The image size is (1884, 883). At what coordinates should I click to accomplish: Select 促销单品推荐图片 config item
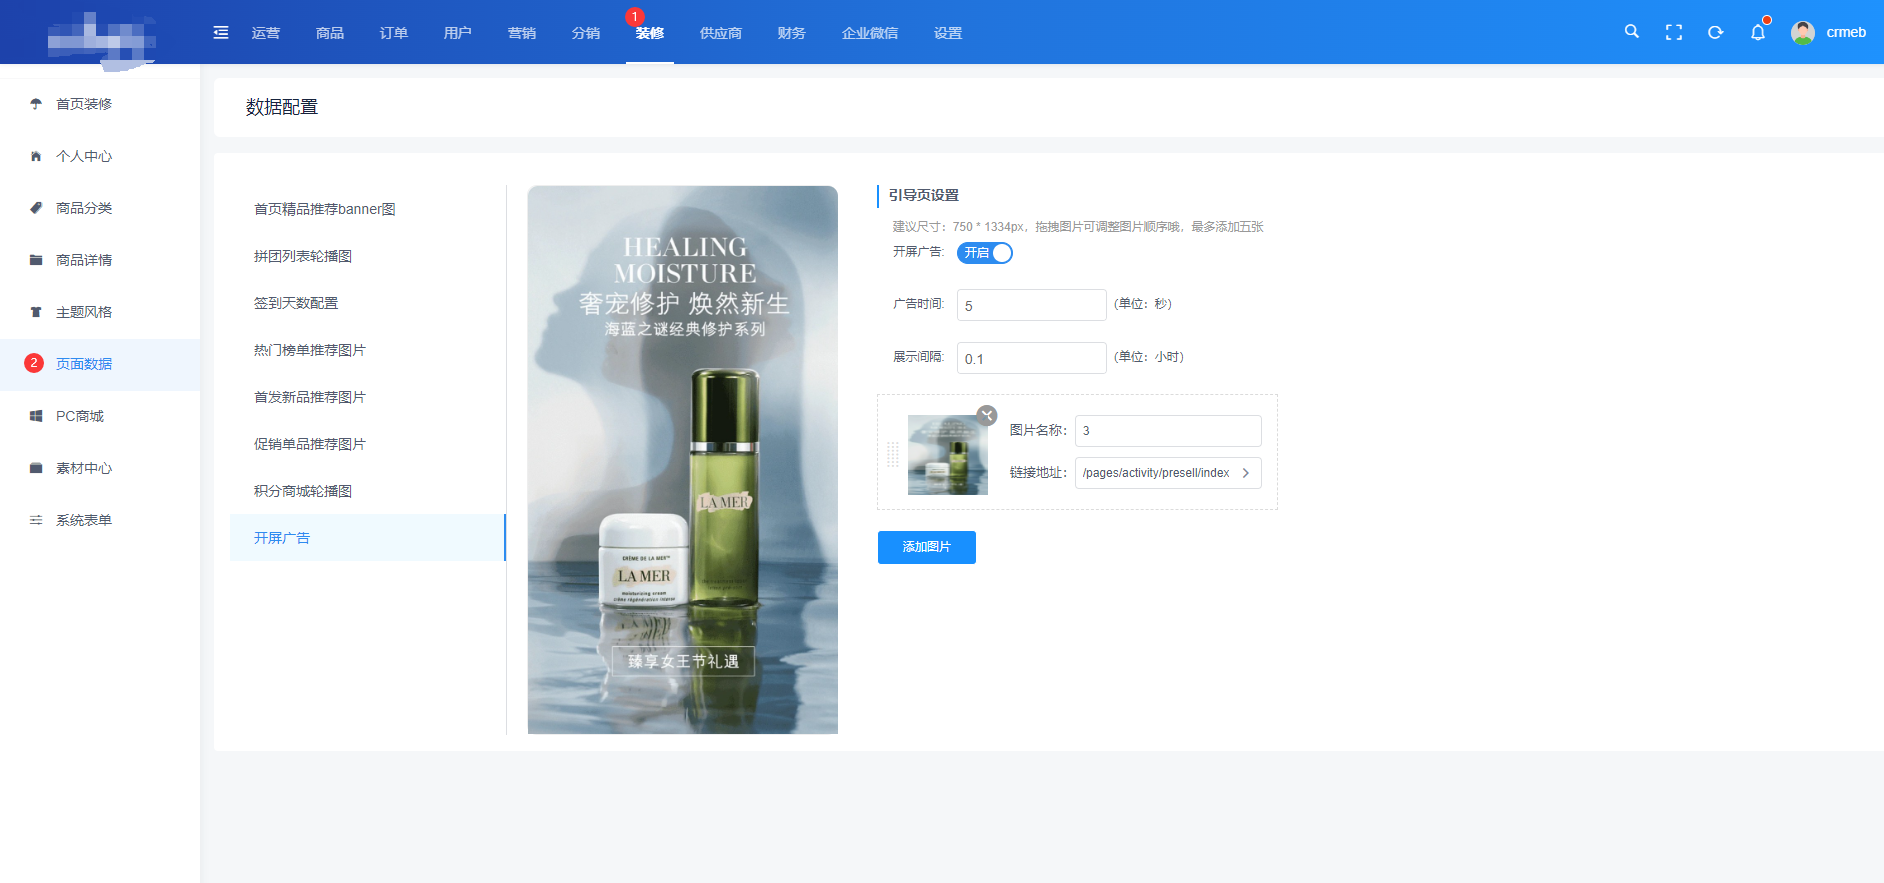[368, 444]
